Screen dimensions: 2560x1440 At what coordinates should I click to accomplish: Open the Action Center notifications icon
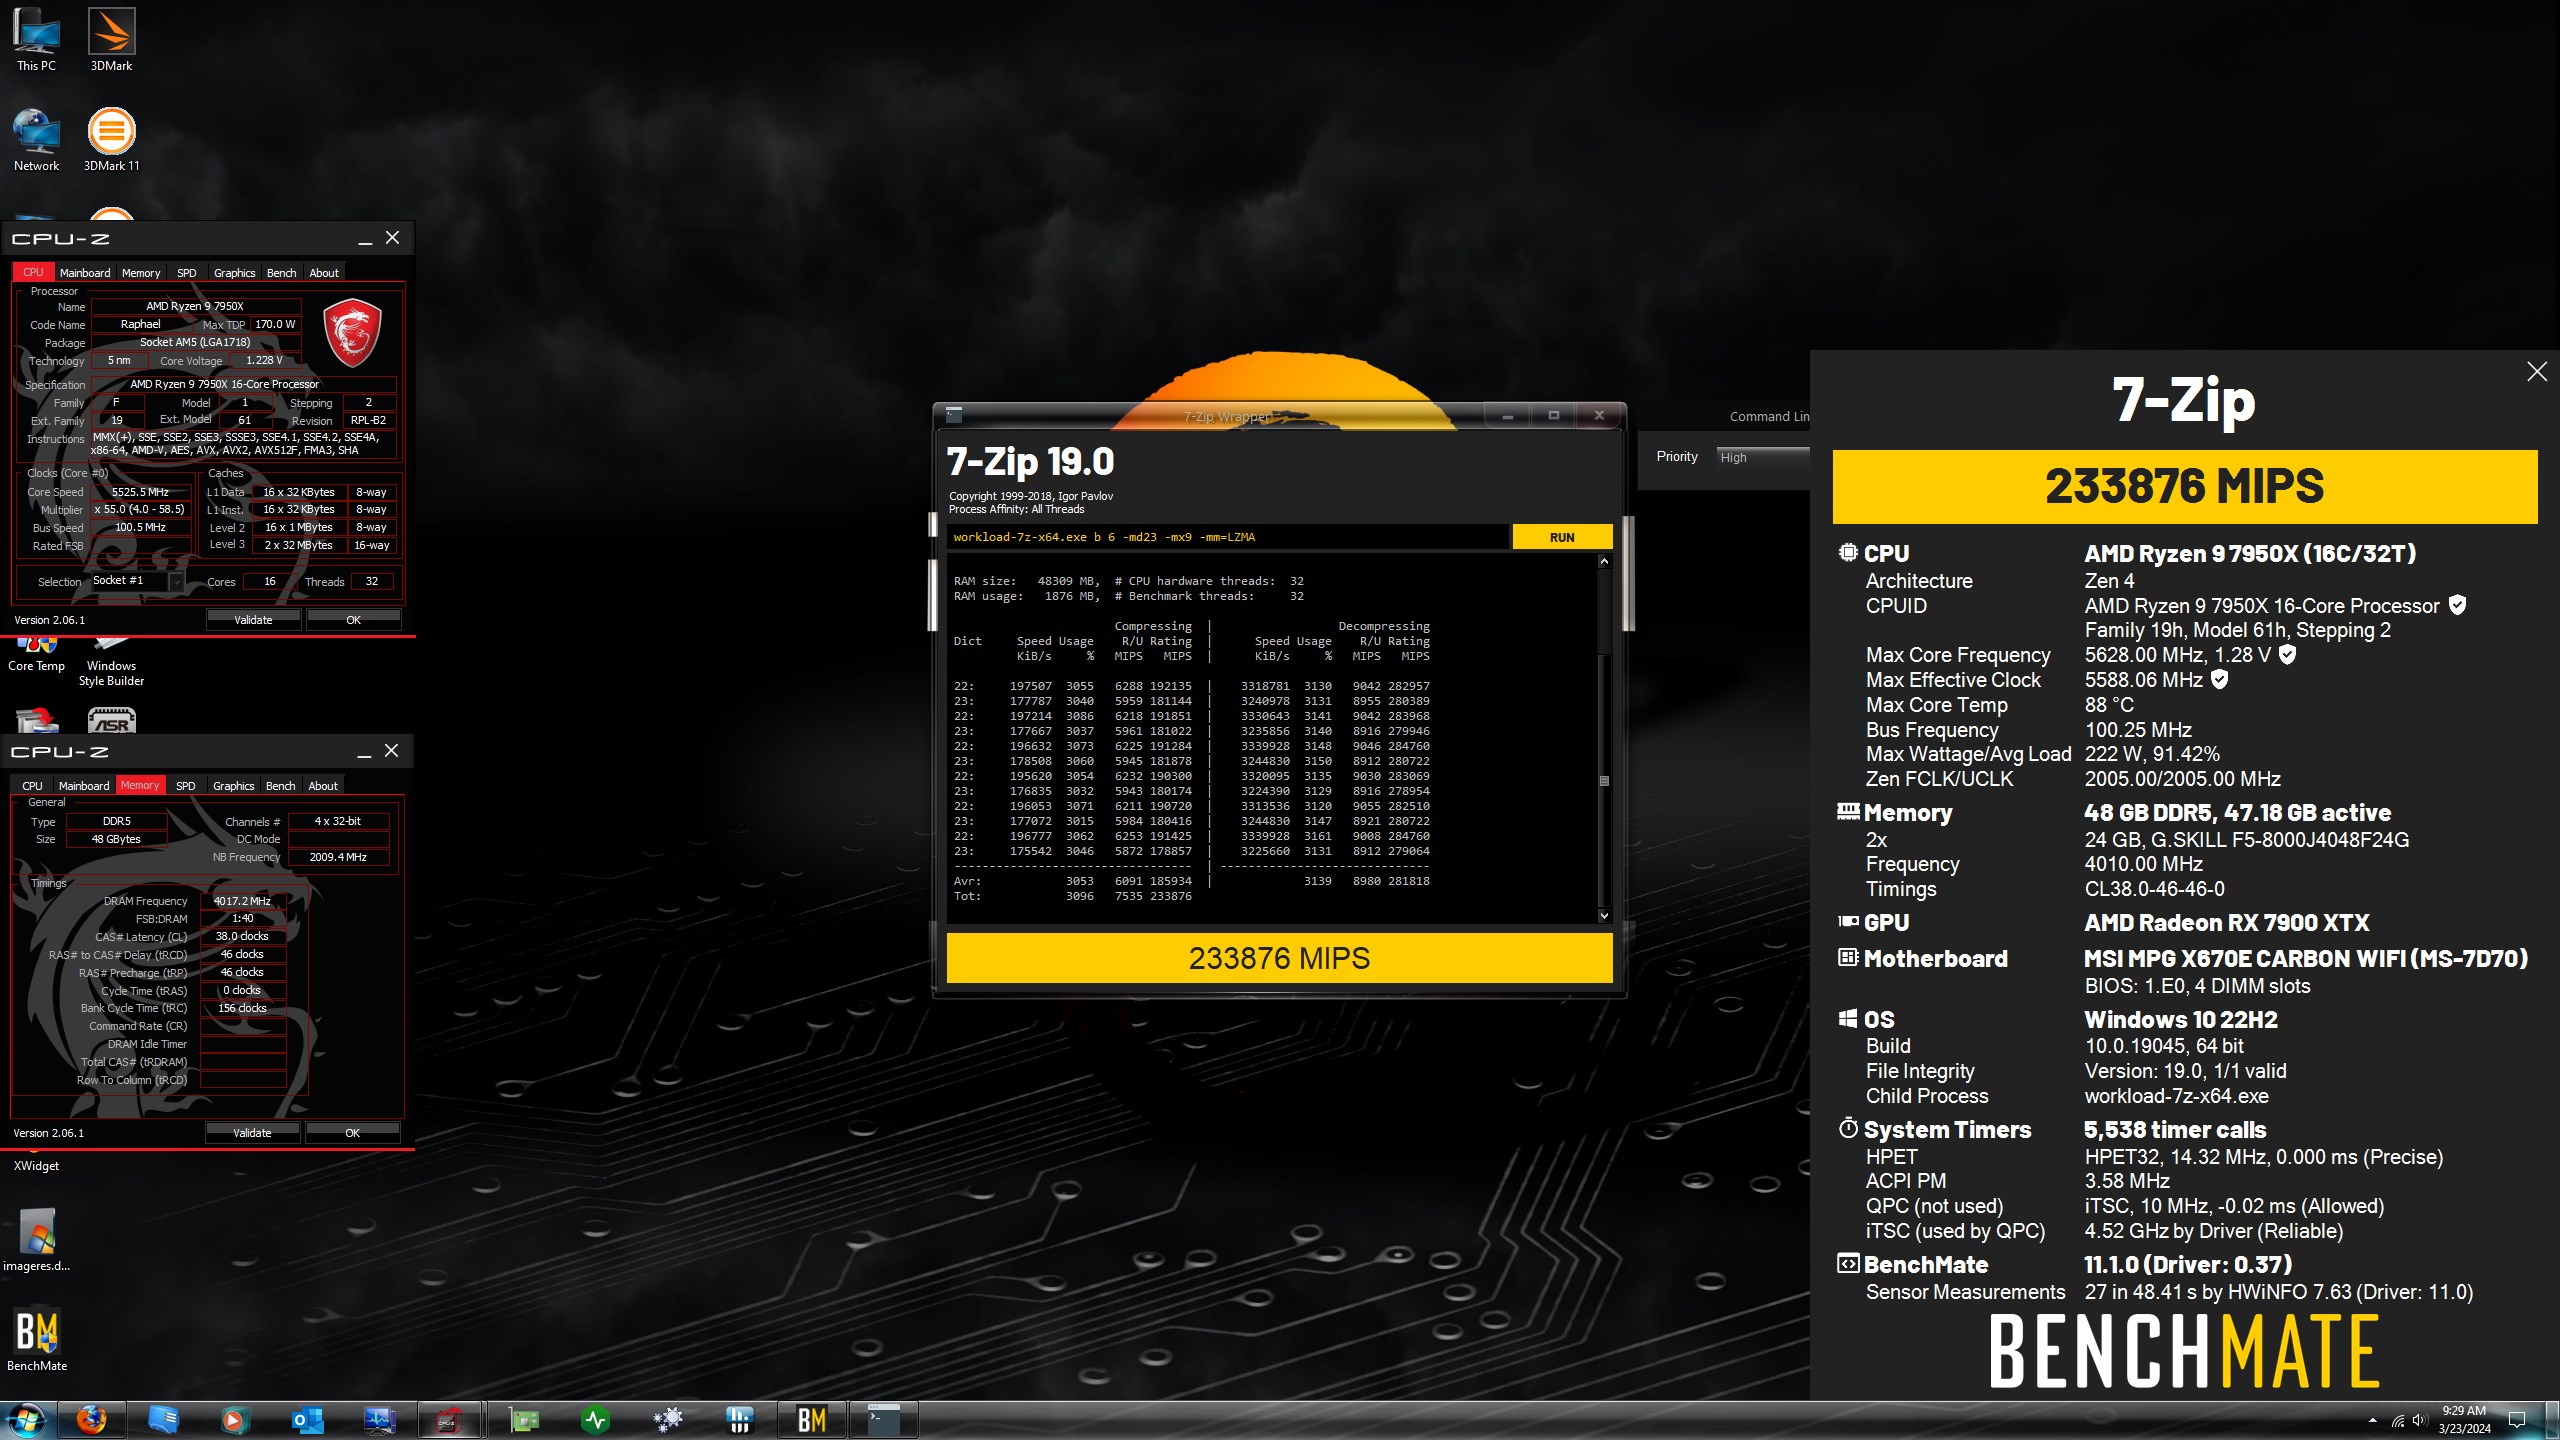coord(2518,1420)
